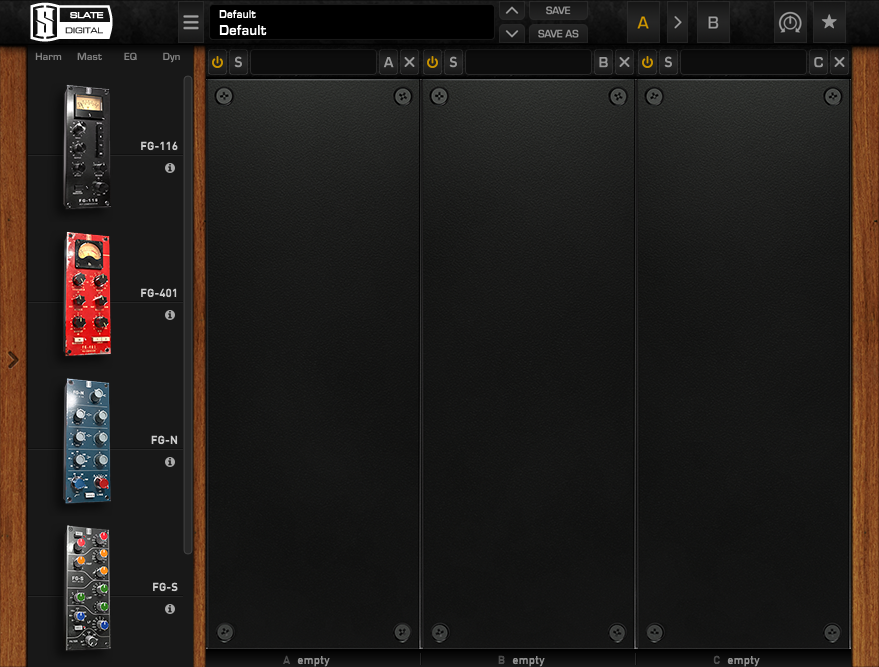Open the notifications bell icon
879x667 pixels.
(x=790, y=21)
